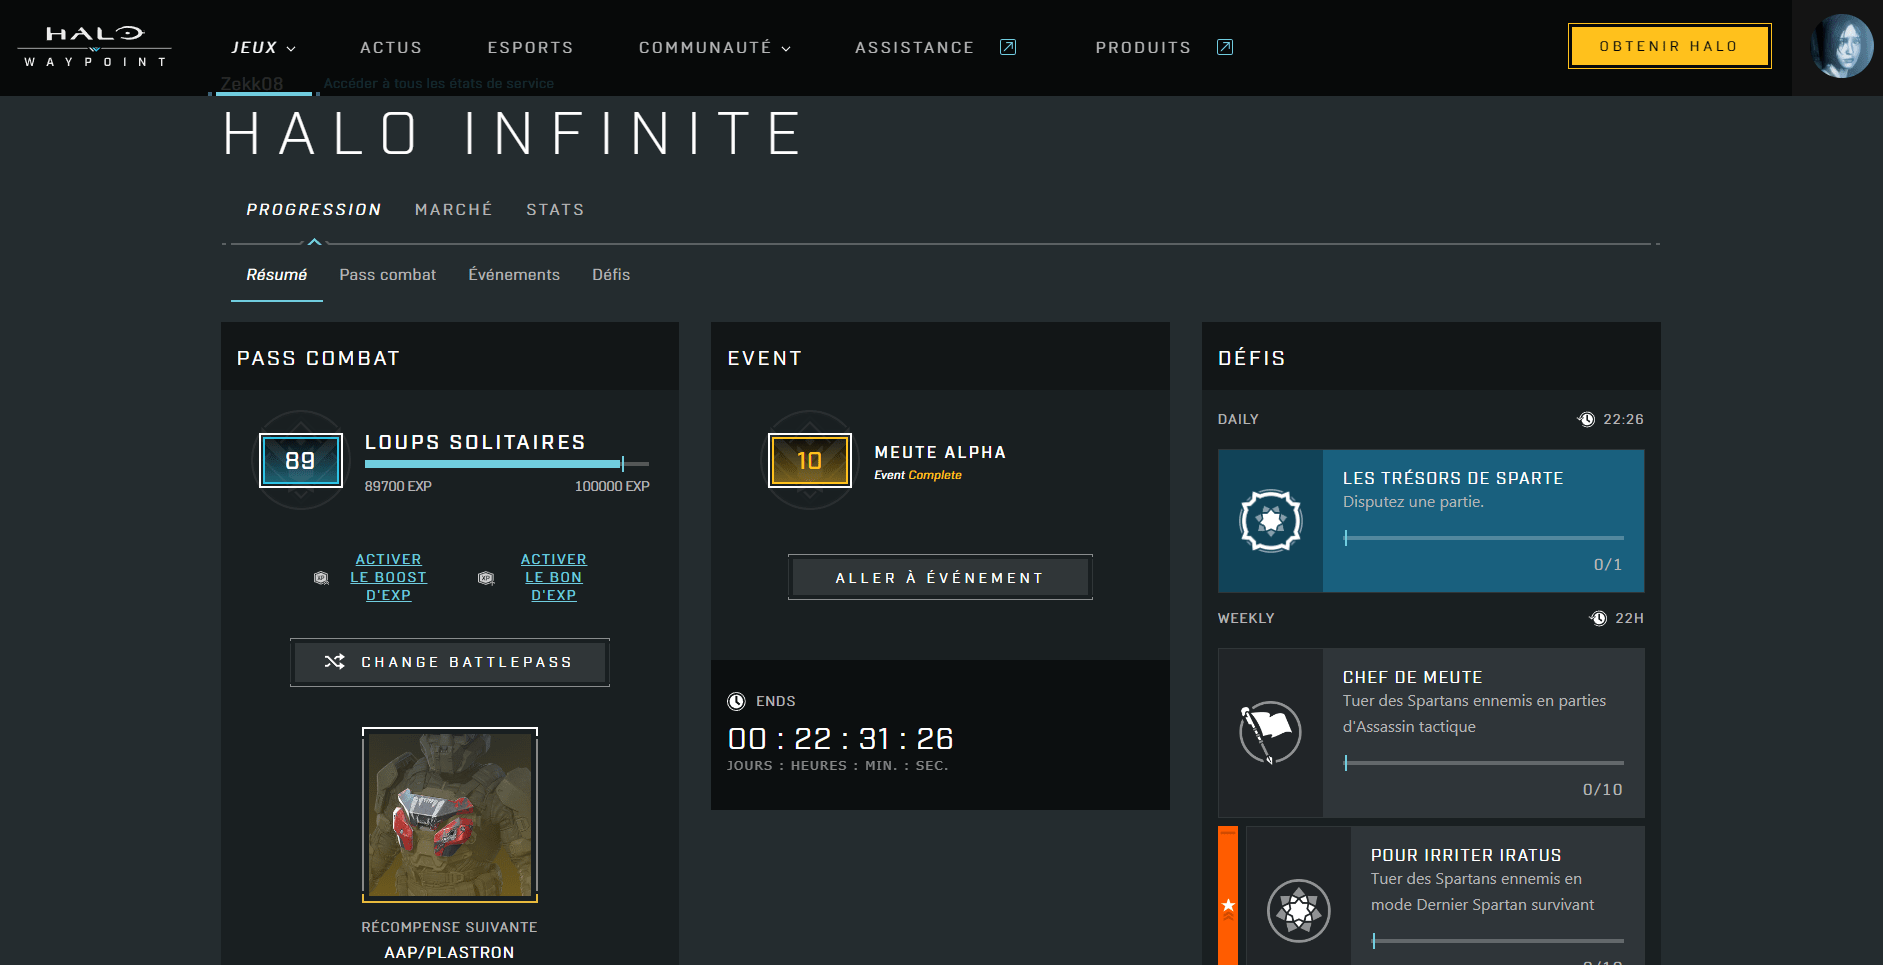Image resolution: width=1883 pixels, height=965 pixels.
Task: Click the Loups Solitaires pass title
Action: click(x=475, y=442)
